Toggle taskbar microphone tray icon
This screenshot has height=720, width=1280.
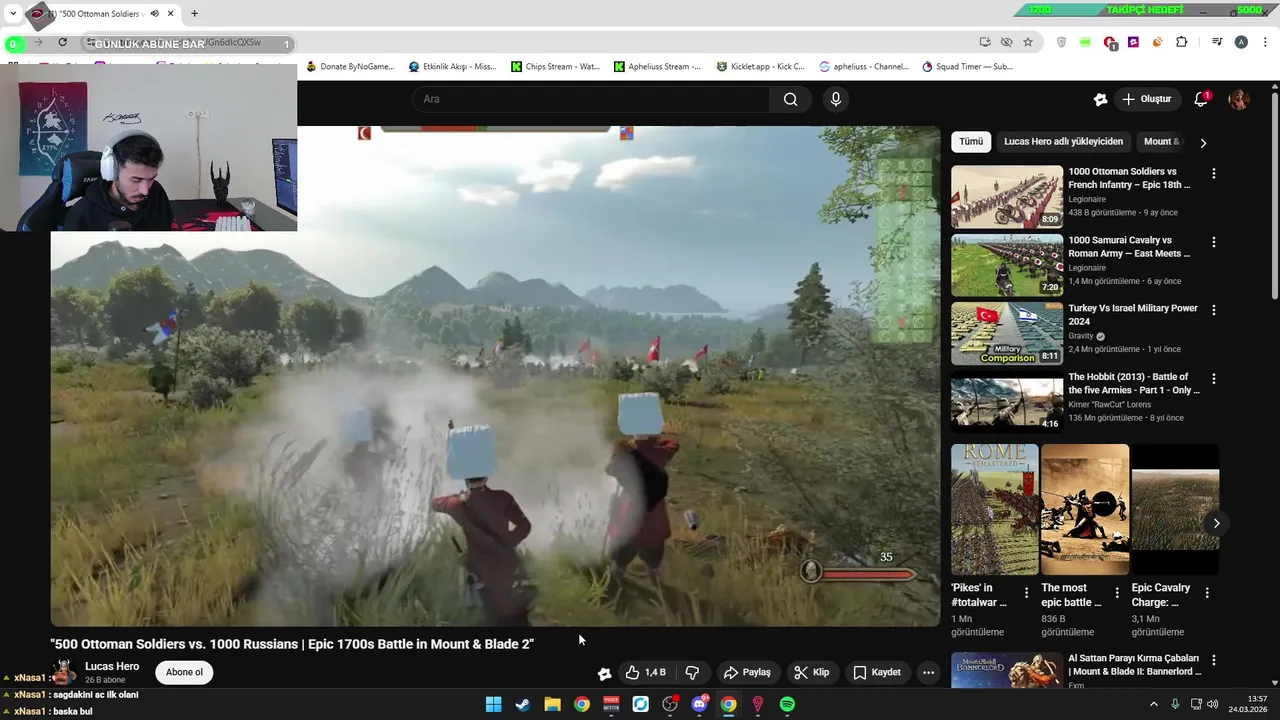pos(1175,704)
